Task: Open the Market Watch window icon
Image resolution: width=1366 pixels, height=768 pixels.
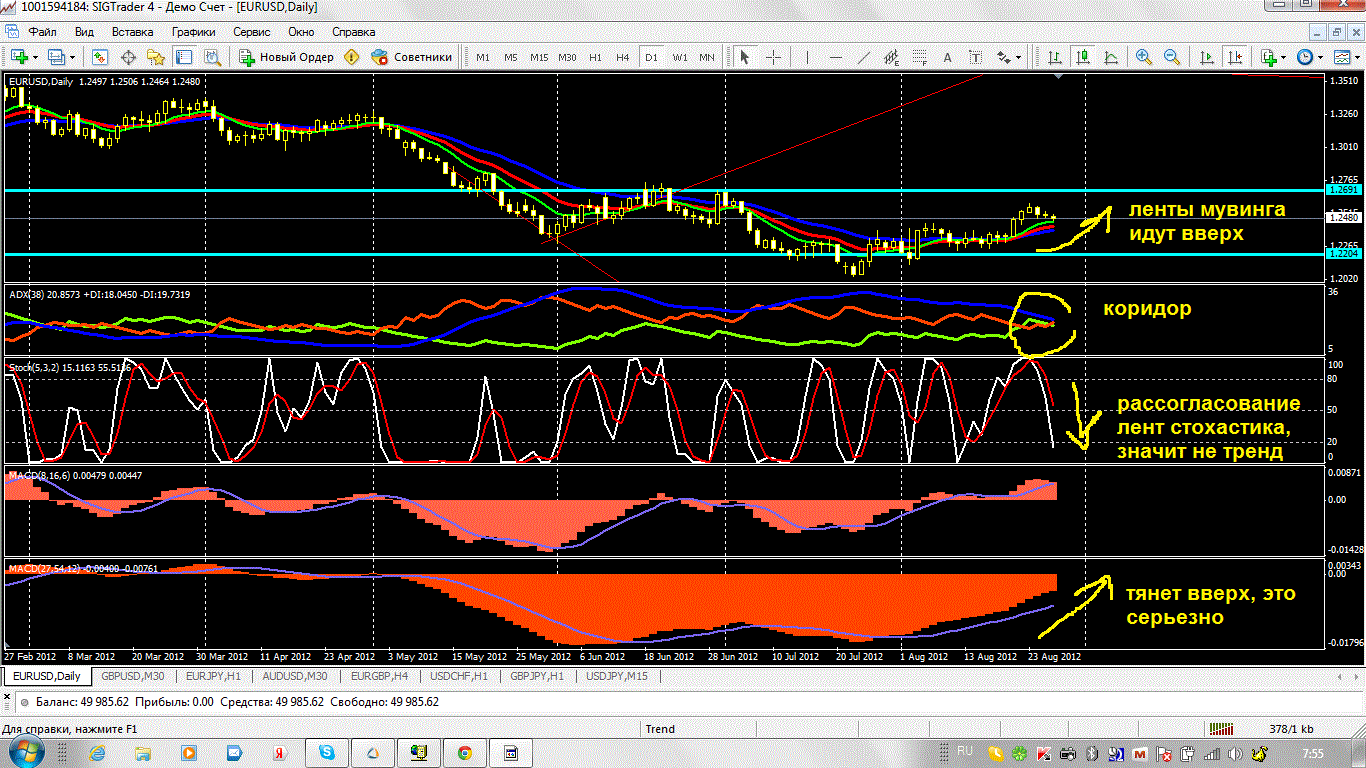Action: [x=100, y=57]
